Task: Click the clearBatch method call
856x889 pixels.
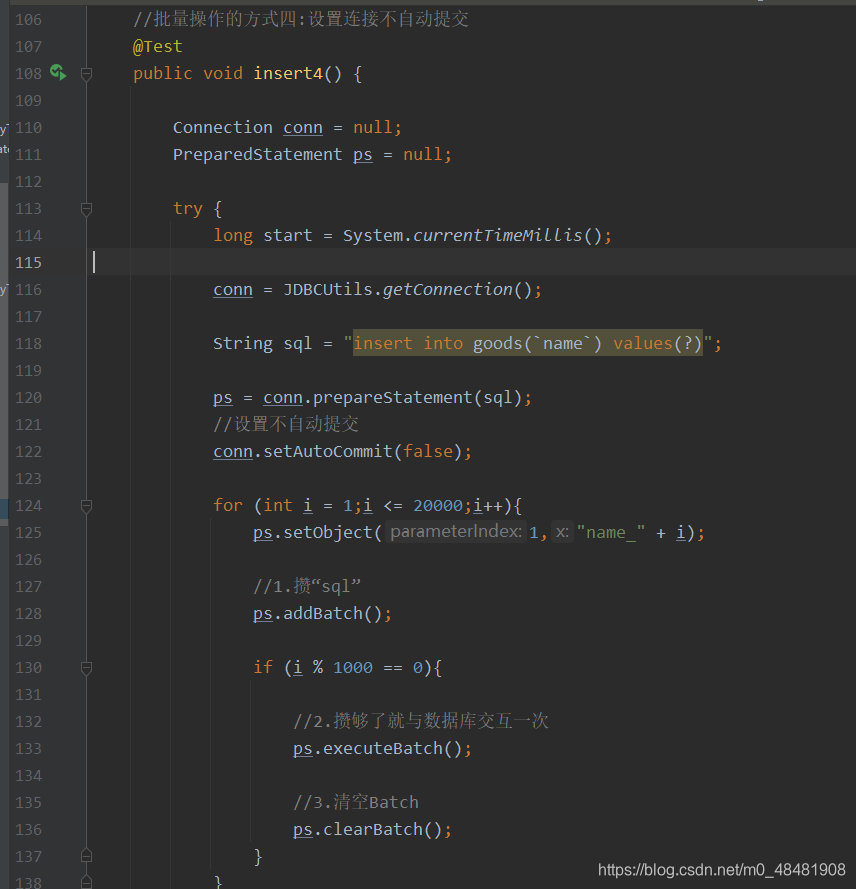Action: 372,829
